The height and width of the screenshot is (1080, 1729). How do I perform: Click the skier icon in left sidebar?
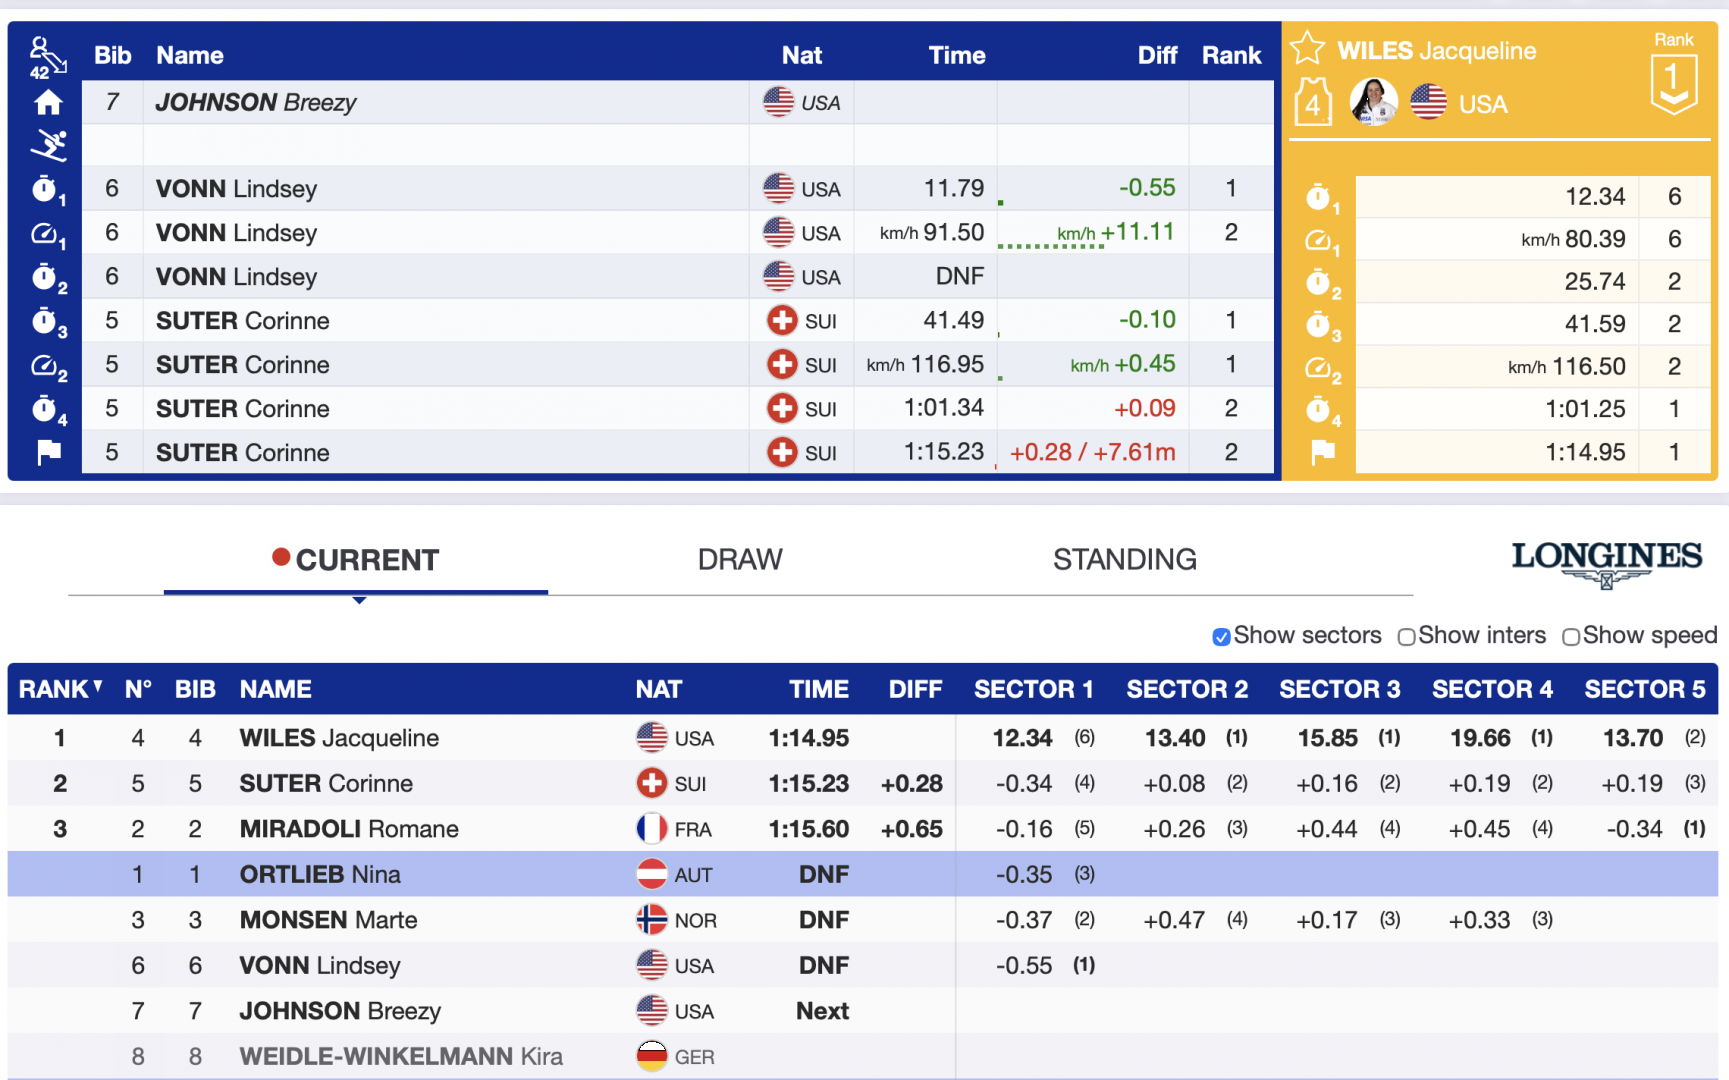[48, 146]
